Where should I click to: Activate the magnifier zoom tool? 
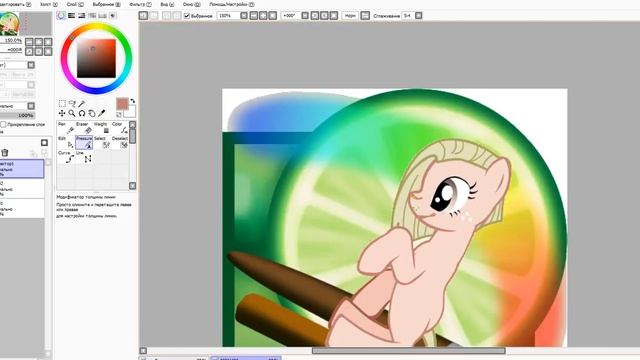pyautogui.click(x=72, y=113)
